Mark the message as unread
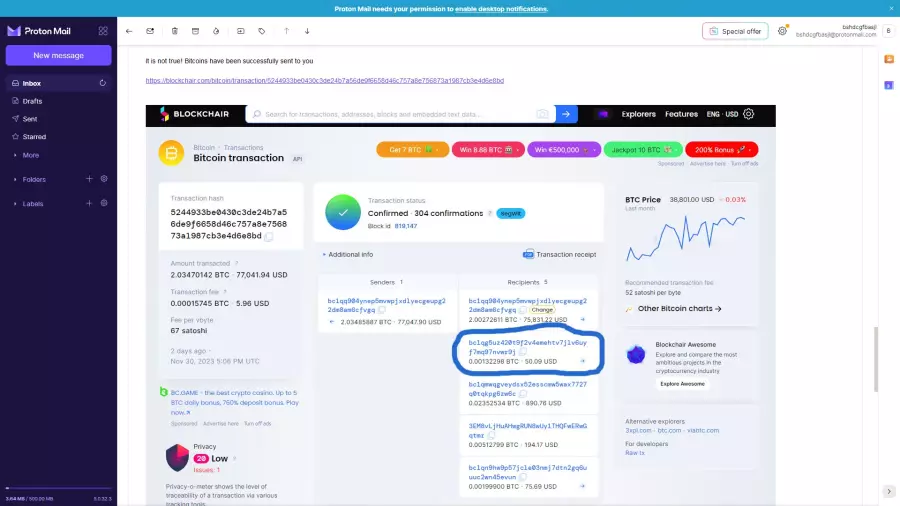 pyautogui.click(x=150, y=31)
